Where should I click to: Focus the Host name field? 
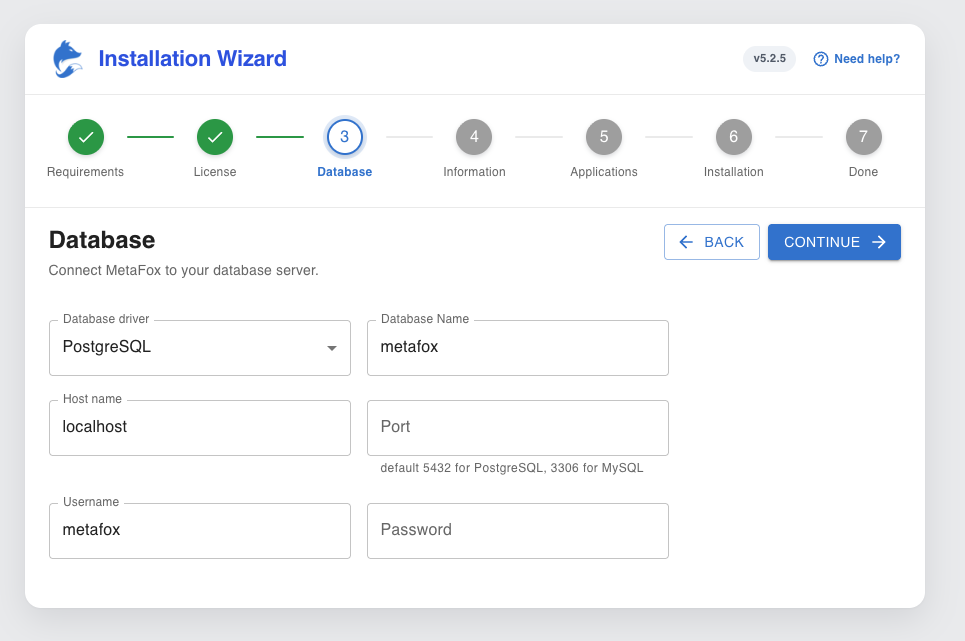(x=200, y=428)
